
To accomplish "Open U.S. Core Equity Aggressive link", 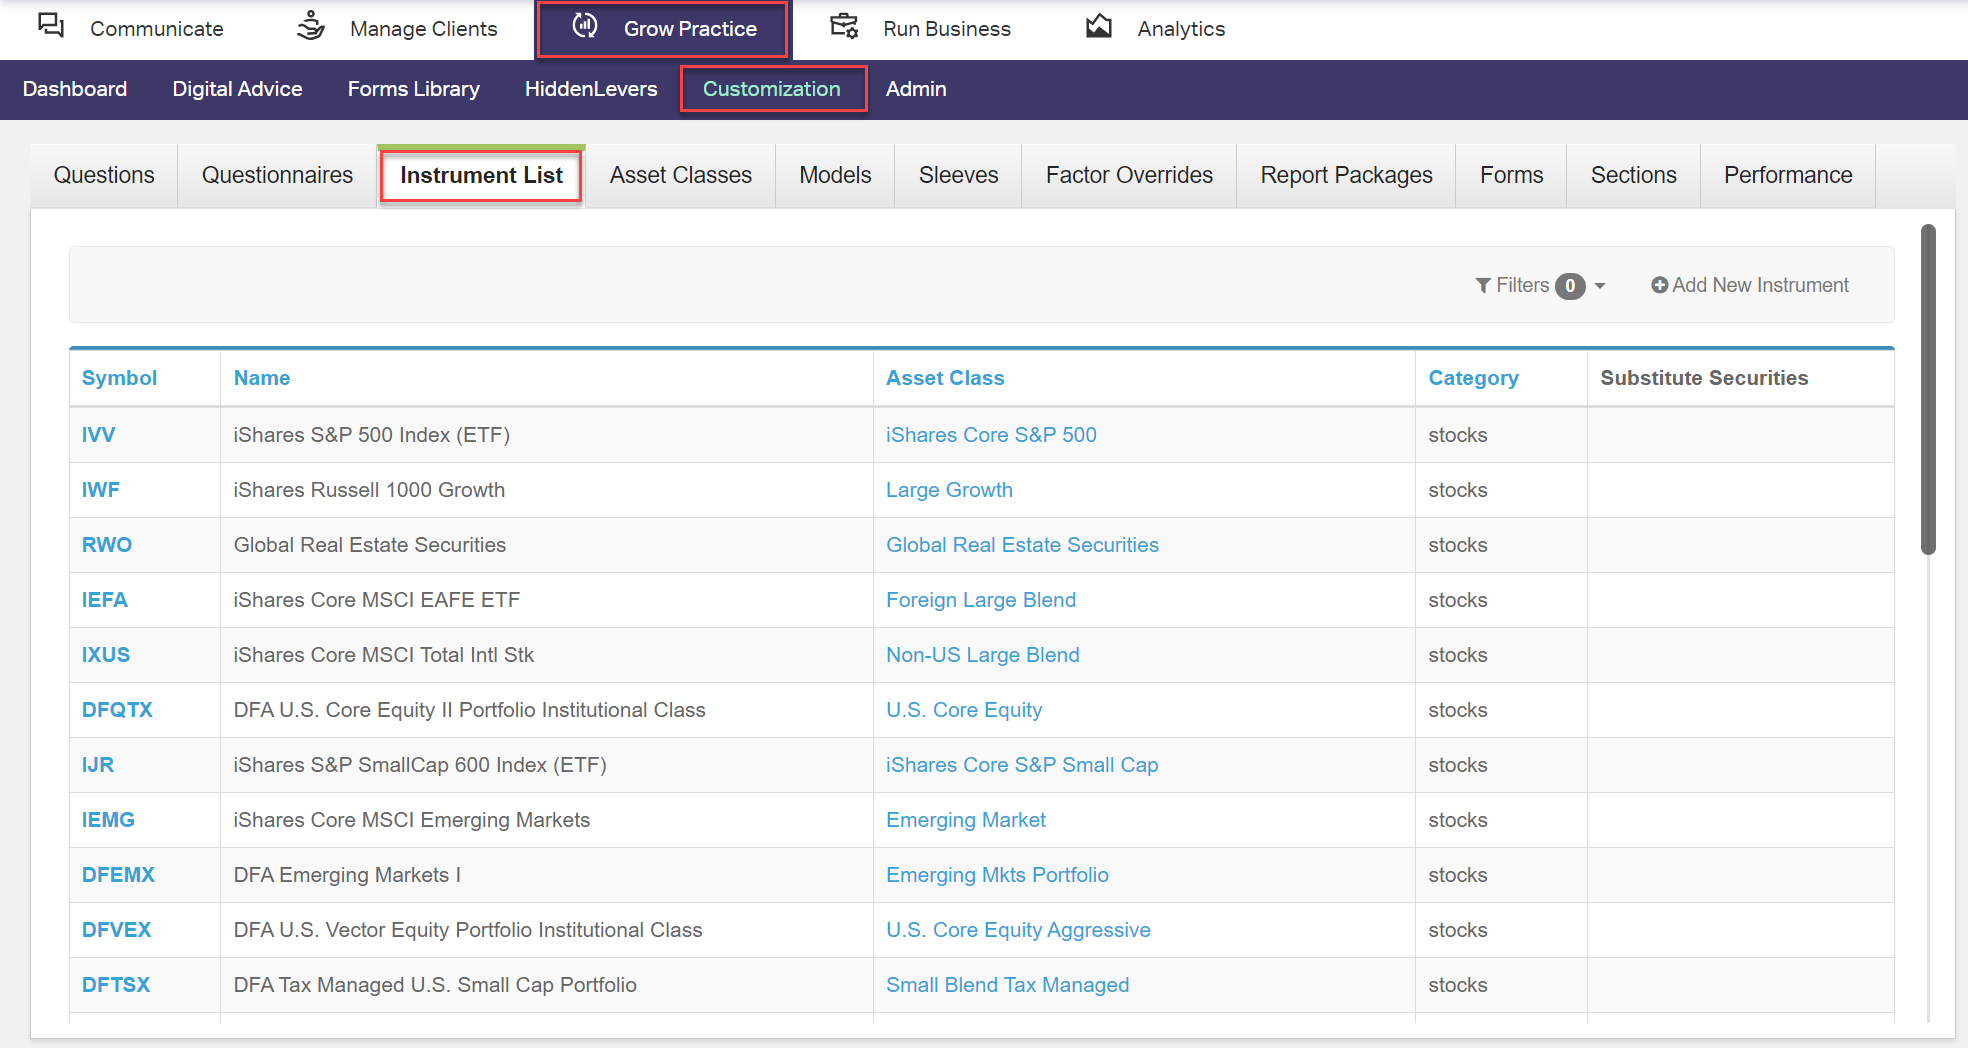I will click(1018, 930).
